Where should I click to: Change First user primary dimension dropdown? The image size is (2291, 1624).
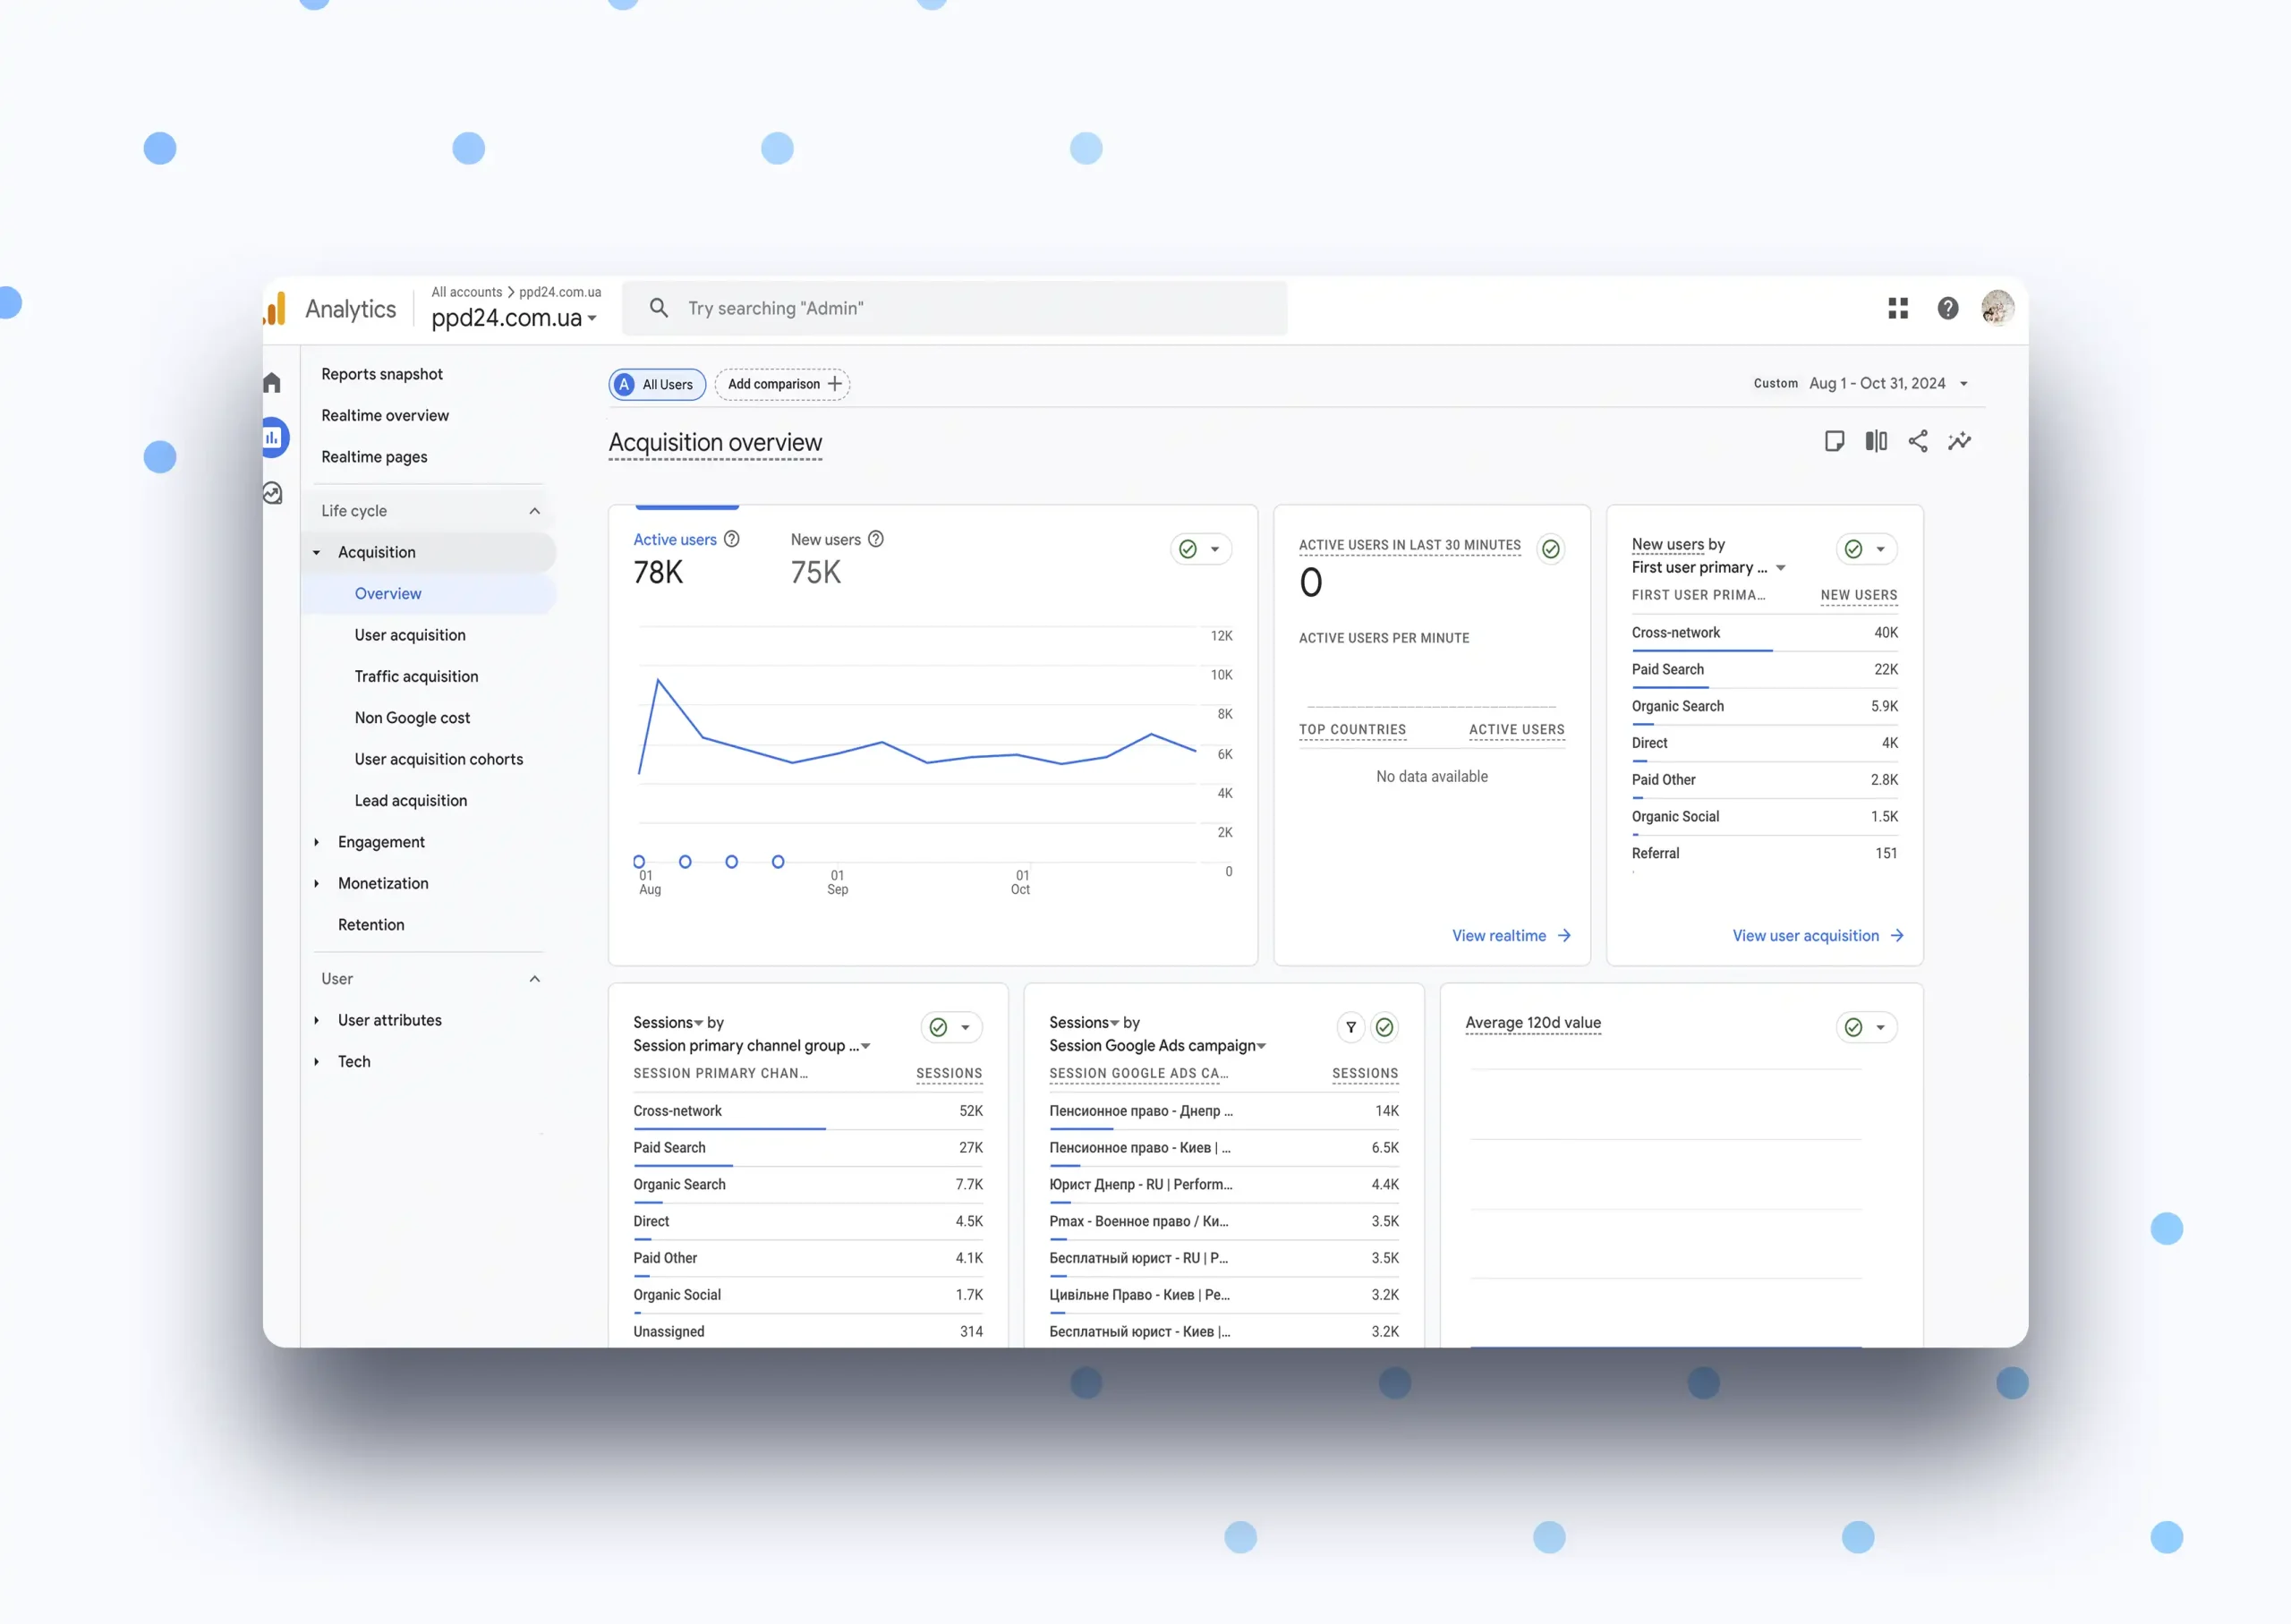pos(1708,567)
